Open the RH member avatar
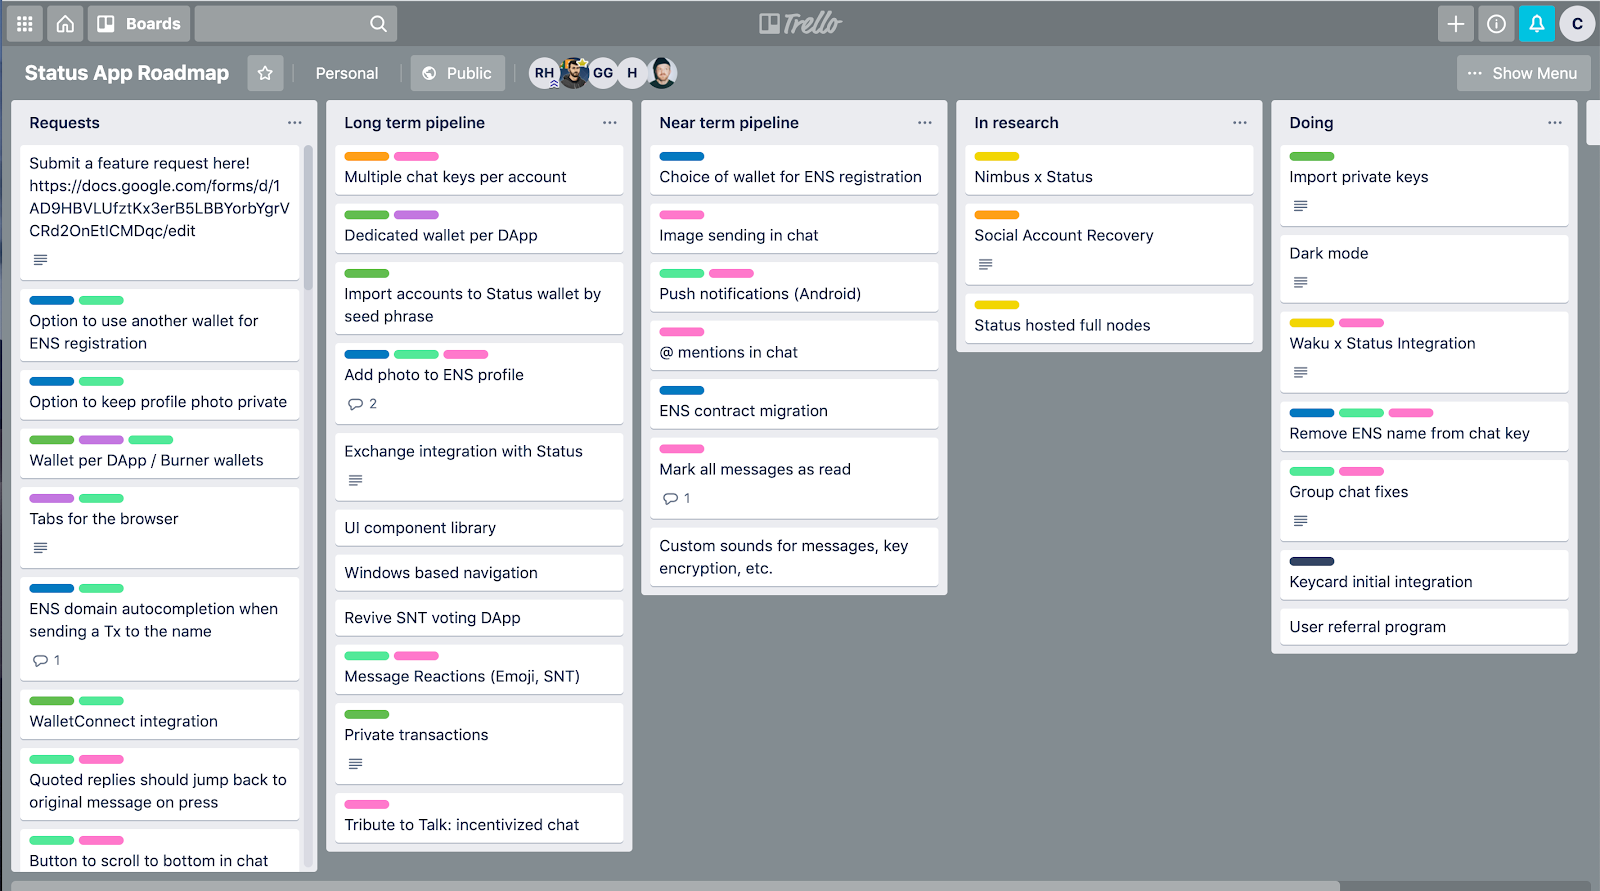 pos(544,73)
